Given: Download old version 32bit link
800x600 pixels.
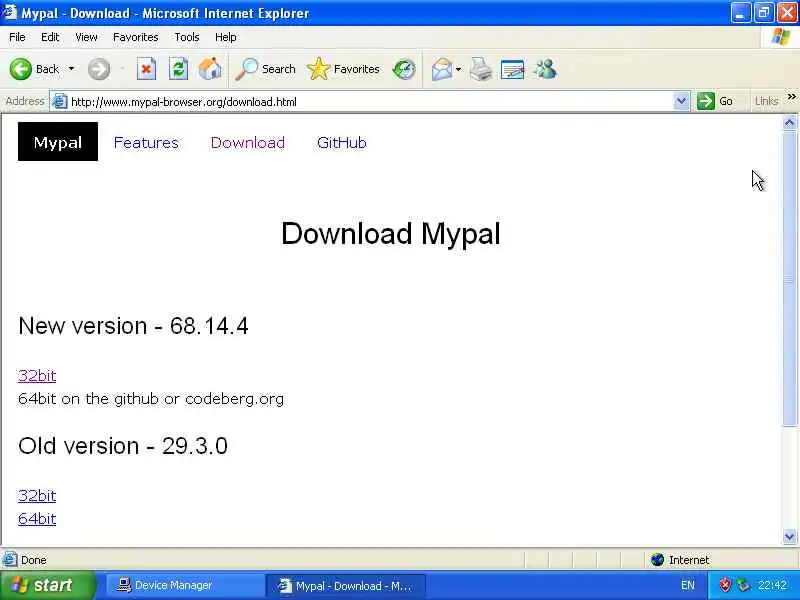Looking at the screenshot, I should 37,495.
